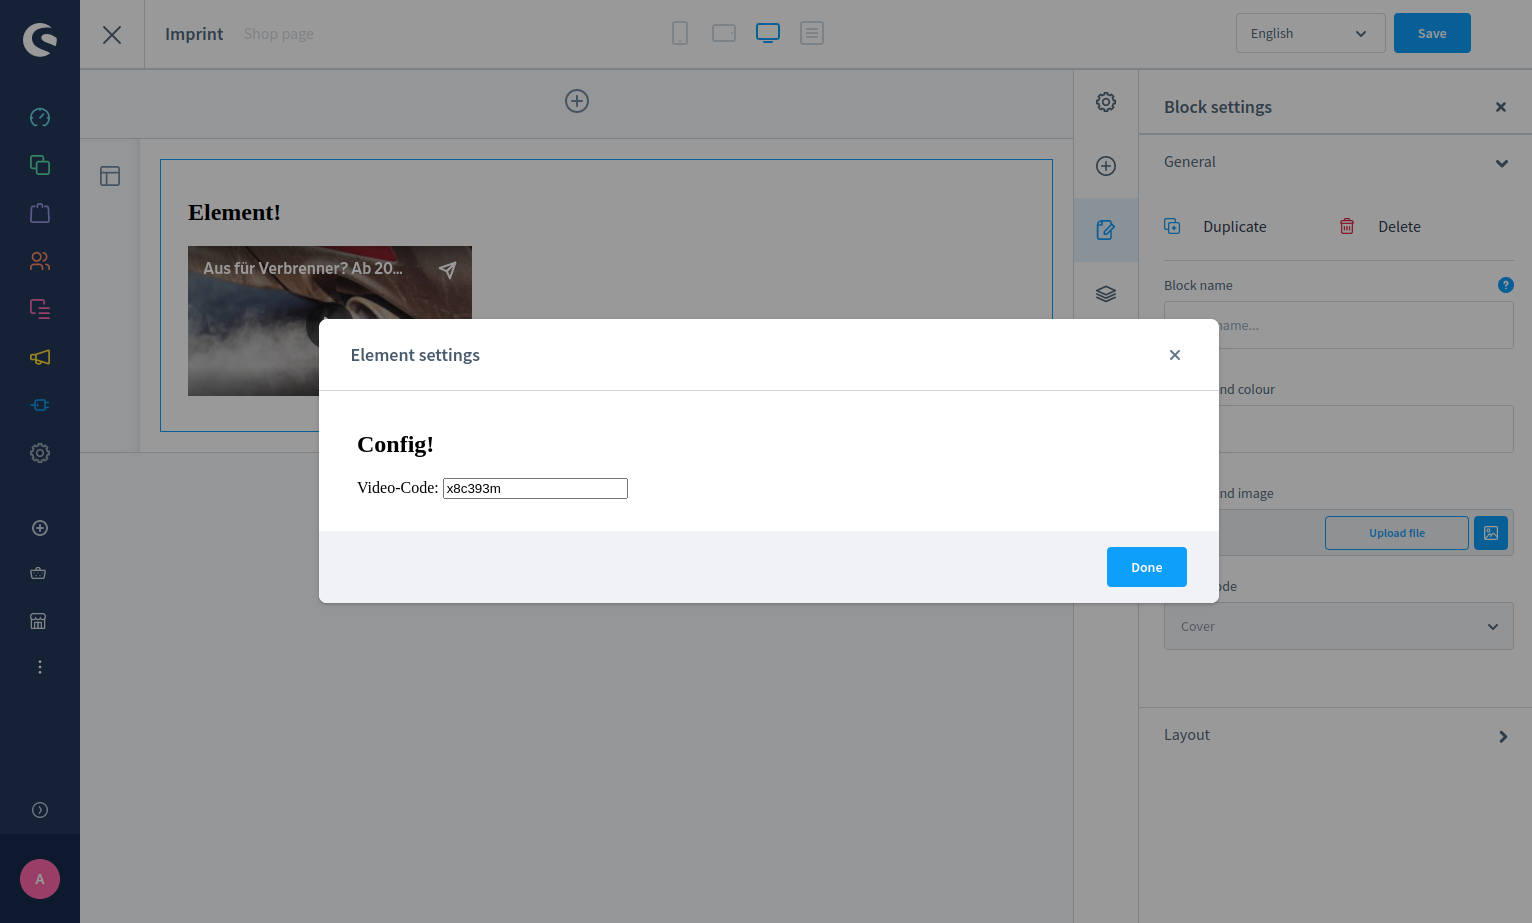Select the Marketing megaphone icon
The image size is (1532, 923).
[40, 357]
